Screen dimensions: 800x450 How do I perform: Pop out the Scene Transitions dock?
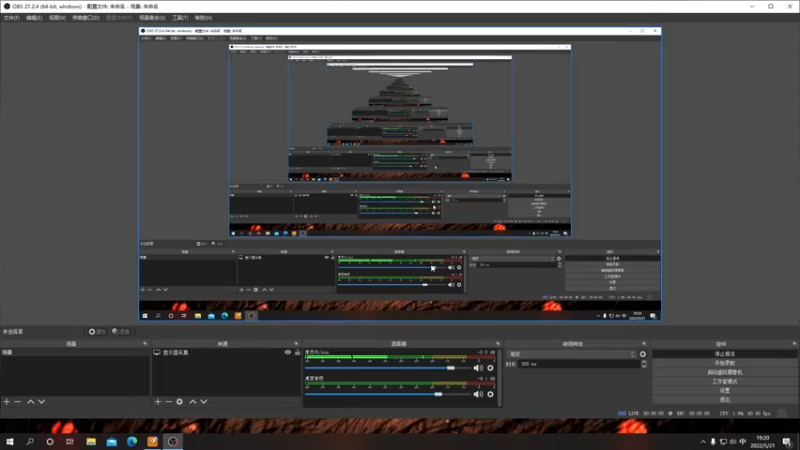click(644, 344)
